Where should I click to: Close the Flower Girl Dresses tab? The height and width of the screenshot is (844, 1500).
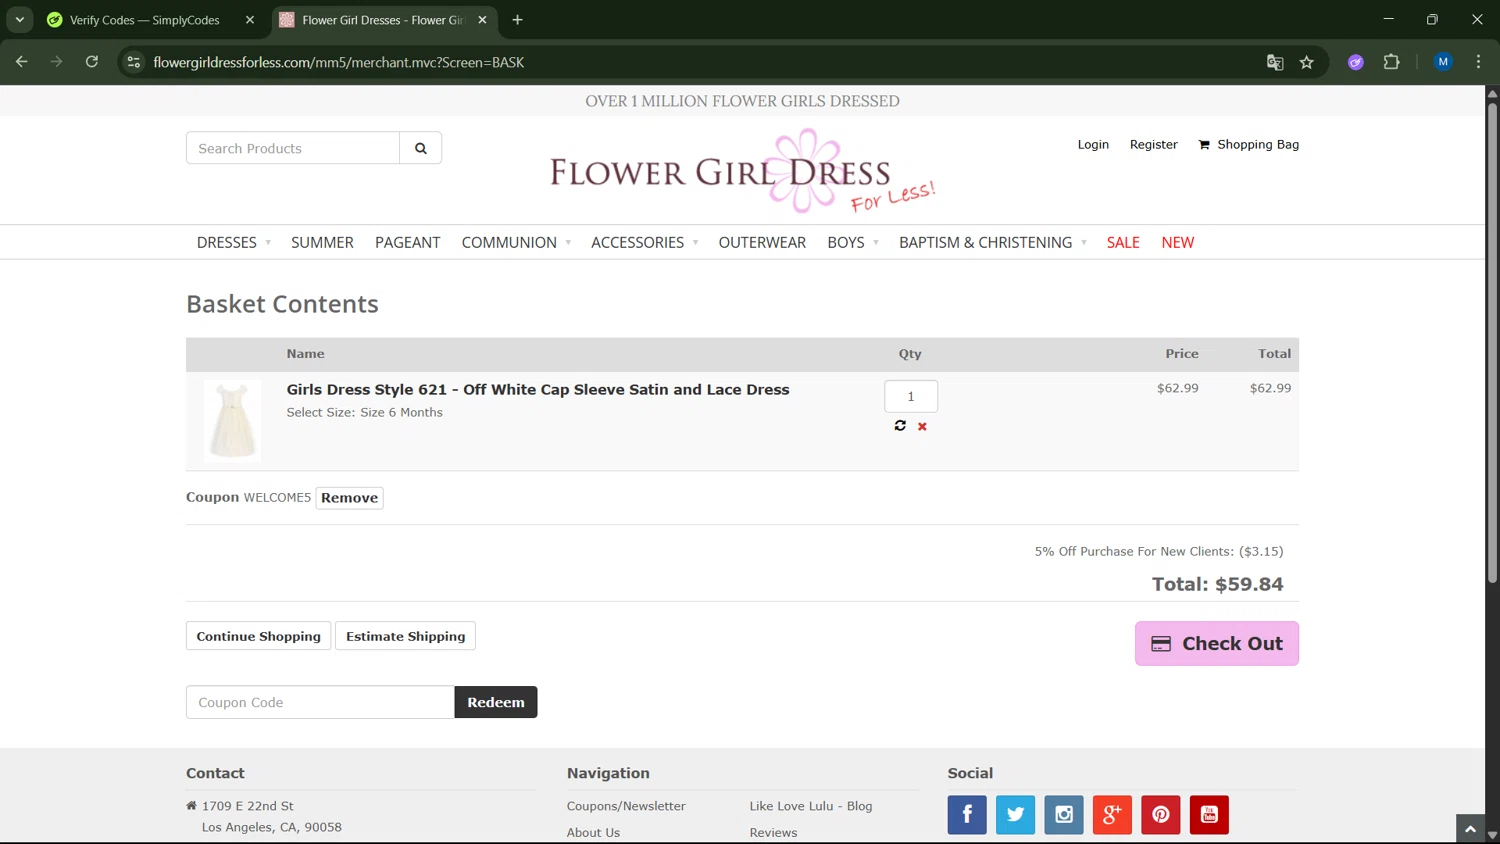482,20
